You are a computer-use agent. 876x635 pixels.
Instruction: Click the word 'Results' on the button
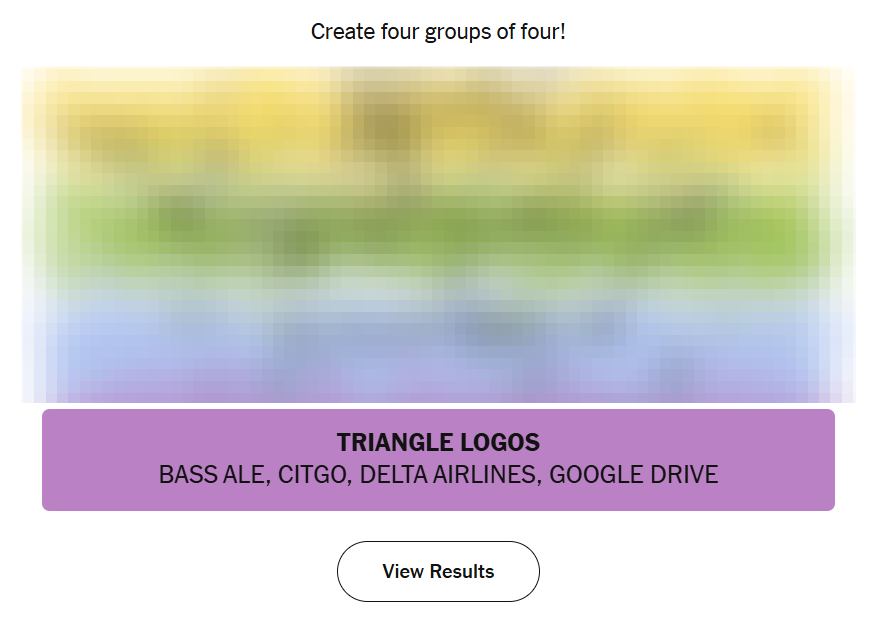pos(462,571)
